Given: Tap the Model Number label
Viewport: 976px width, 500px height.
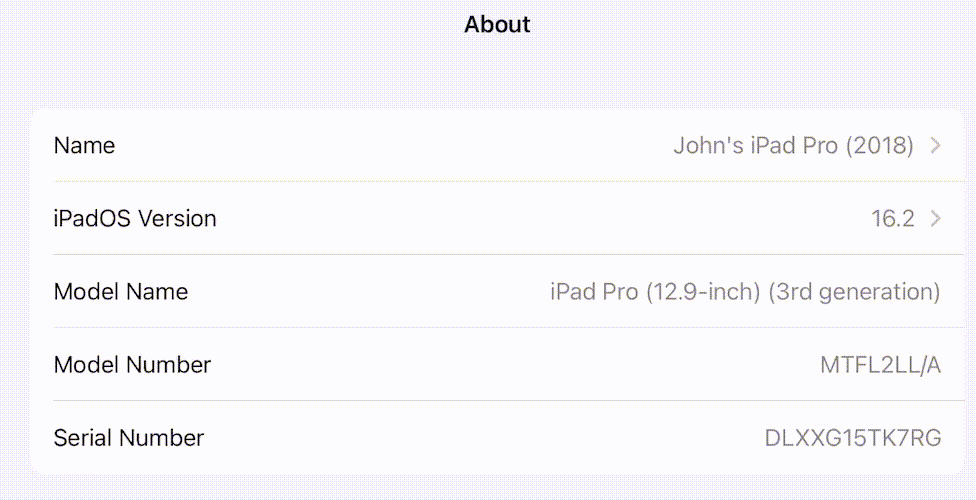Looking at the screenshot, I should [132, 365].
